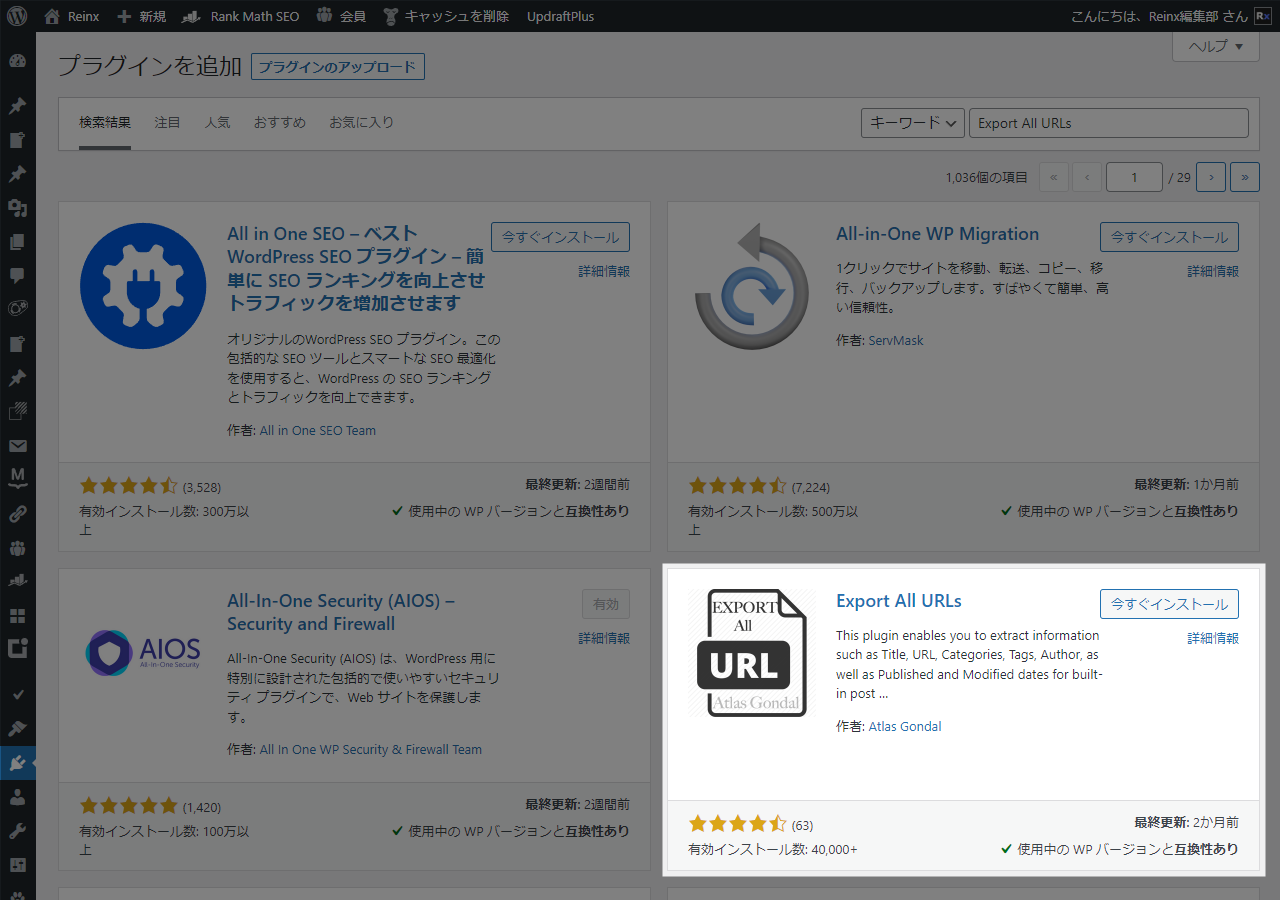
Task: Click the chain link icon in sidebar
Action: pyautogui.click(x=17, y=514)
